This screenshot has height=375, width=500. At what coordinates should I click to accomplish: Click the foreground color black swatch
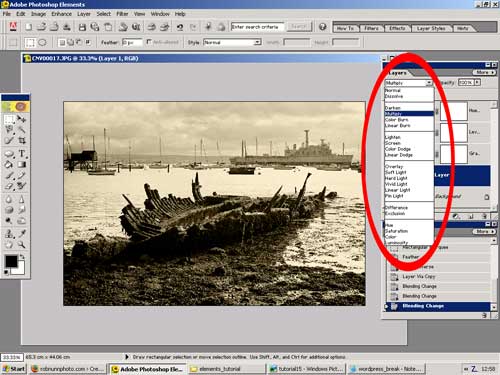pos(11,261)
